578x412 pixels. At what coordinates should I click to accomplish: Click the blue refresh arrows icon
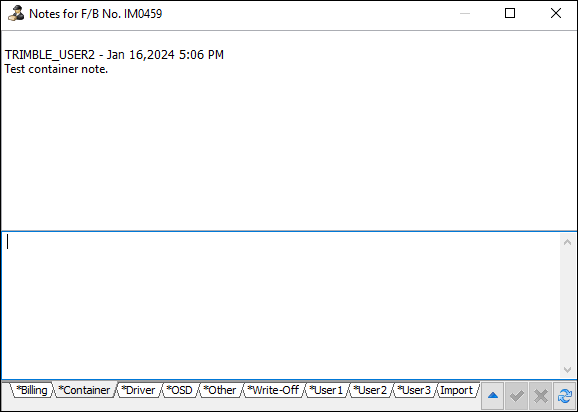point(564,396)
